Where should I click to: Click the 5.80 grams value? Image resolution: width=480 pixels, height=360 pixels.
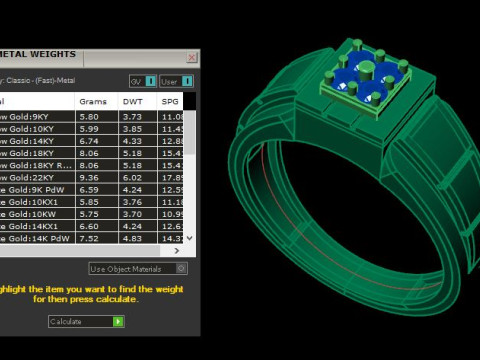[89, 117]
